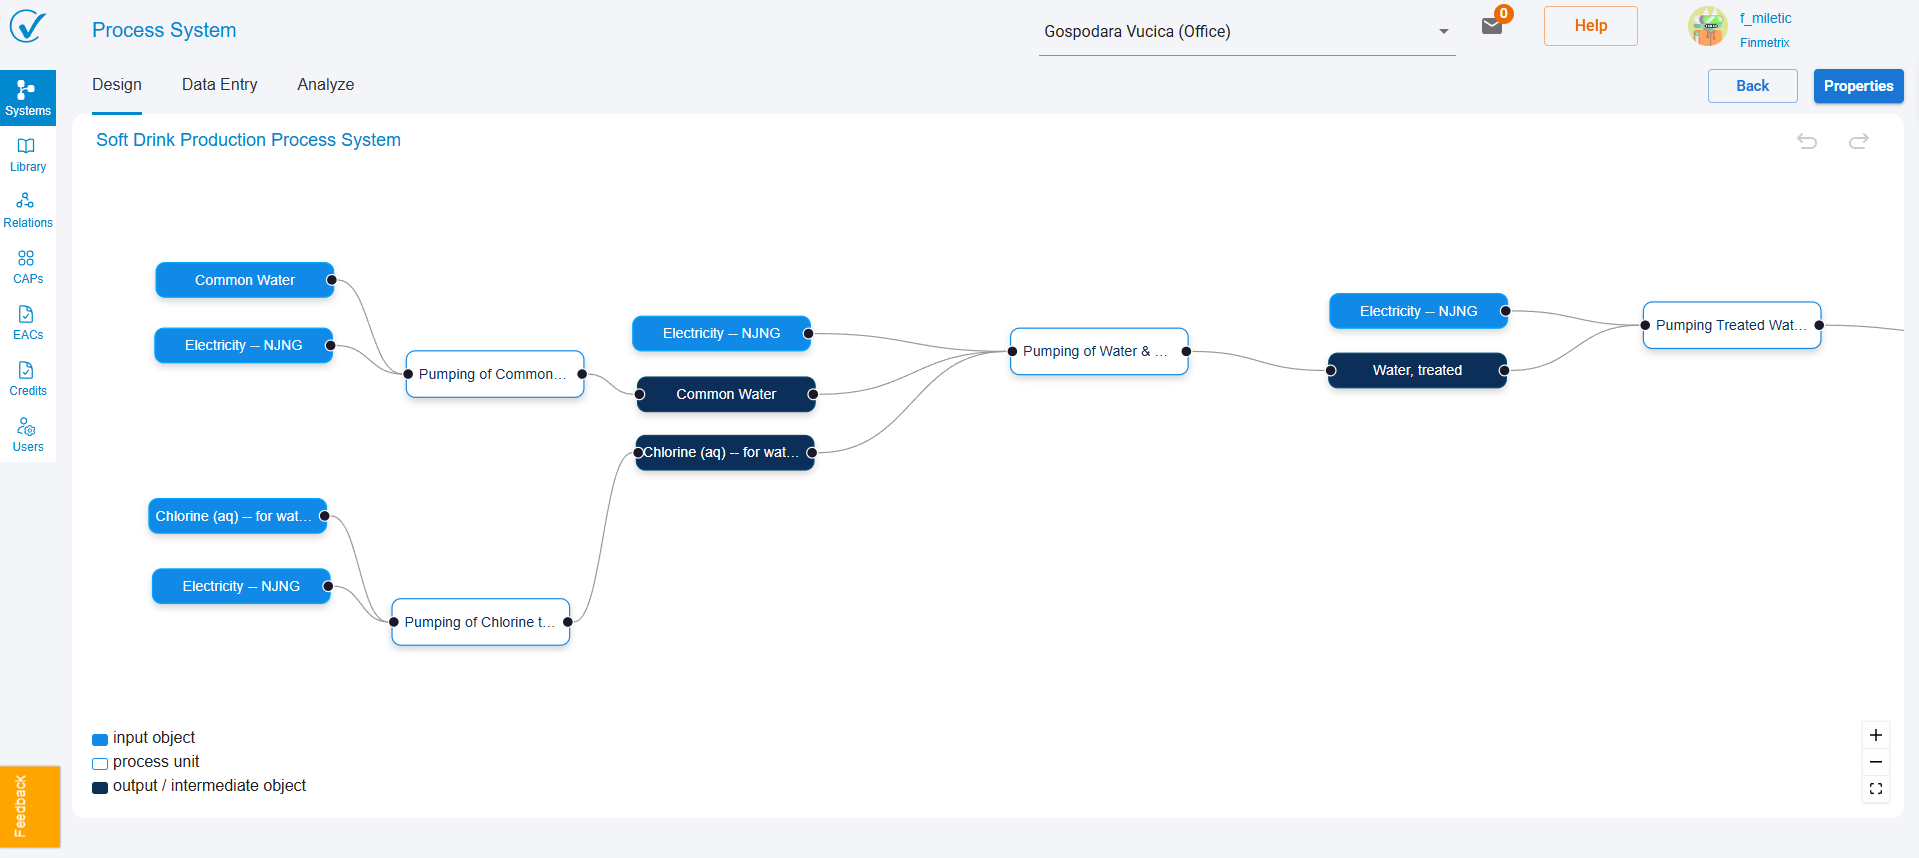The image size is (1919, 858).
Task: Click the Soft Drink Production Process System title
Action: (248, 140)
